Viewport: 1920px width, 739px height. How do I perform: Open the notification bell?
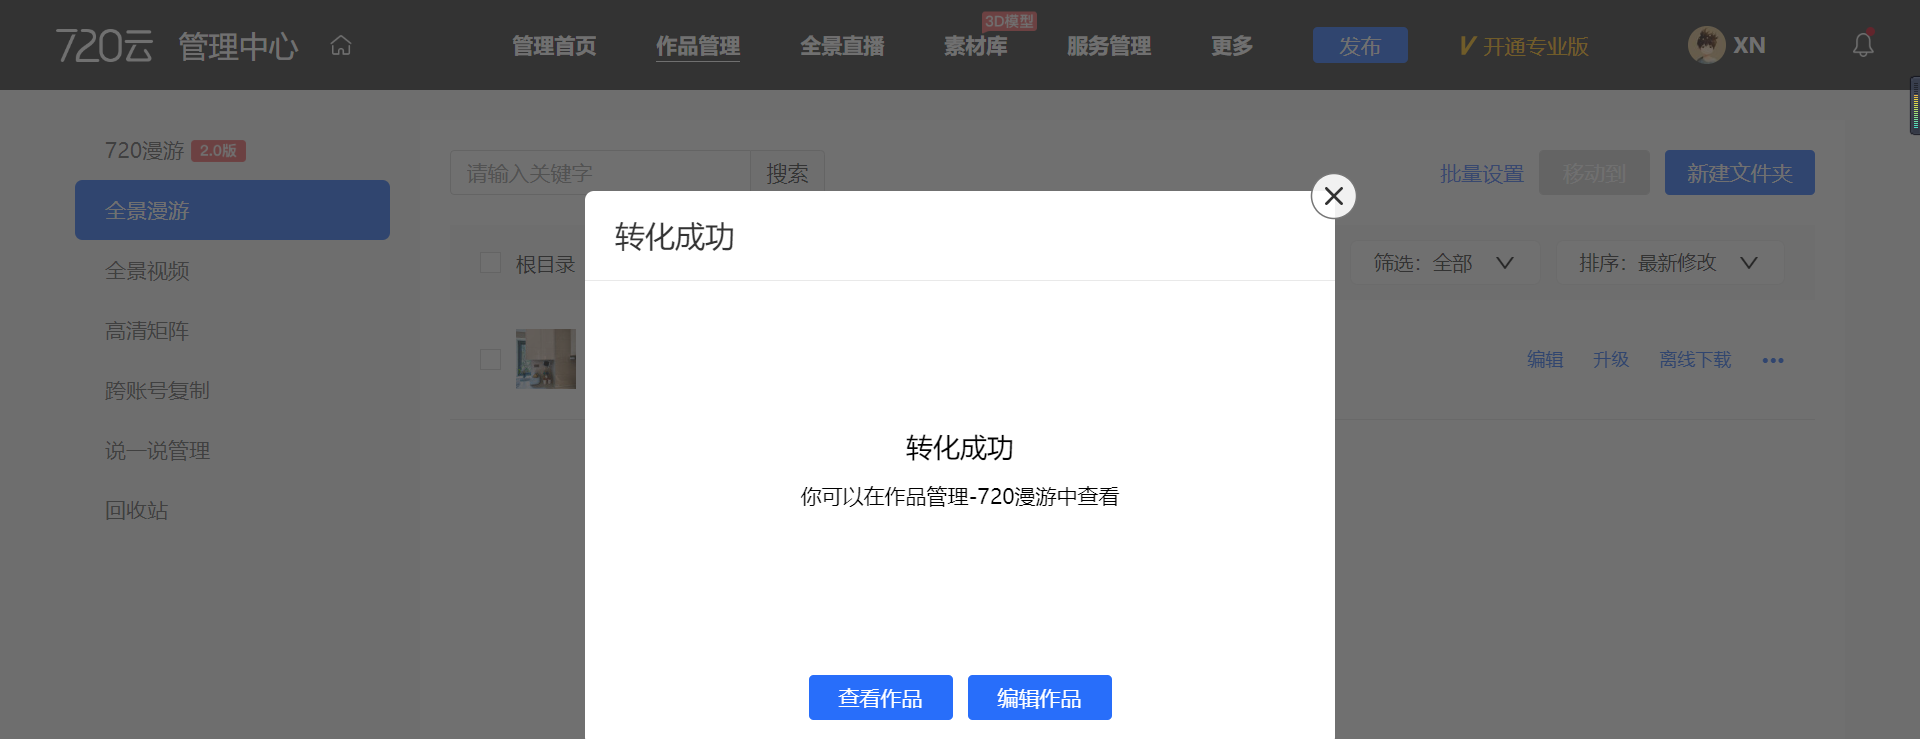click(x=1862, y=45)
